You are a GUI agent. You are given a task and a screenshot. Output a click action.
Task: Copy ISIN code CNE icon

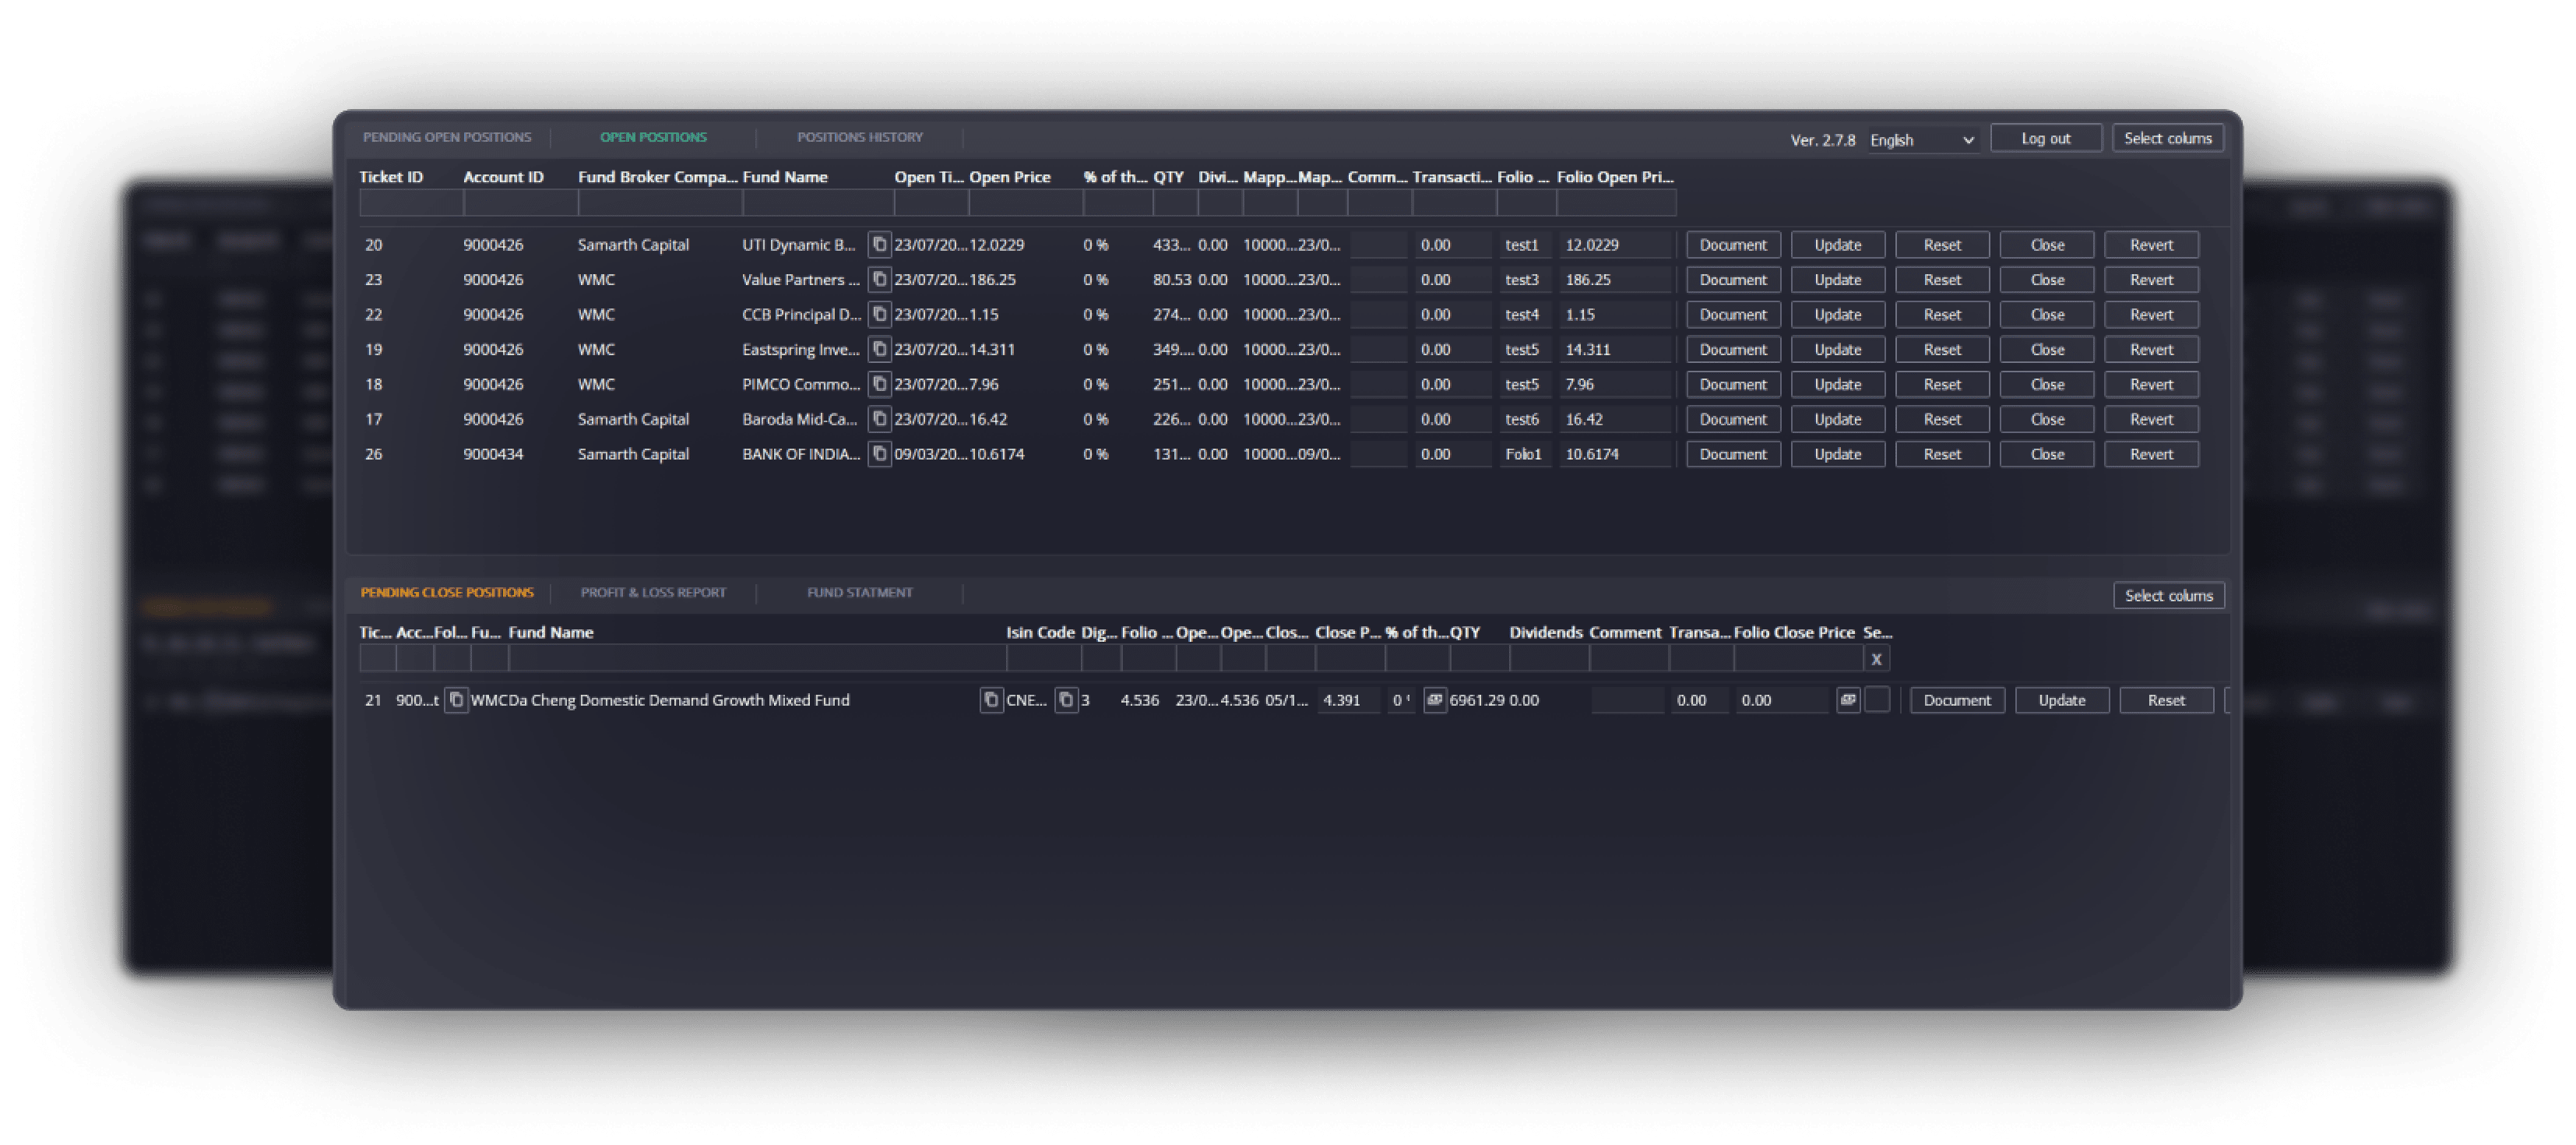tap(1066, 700)
